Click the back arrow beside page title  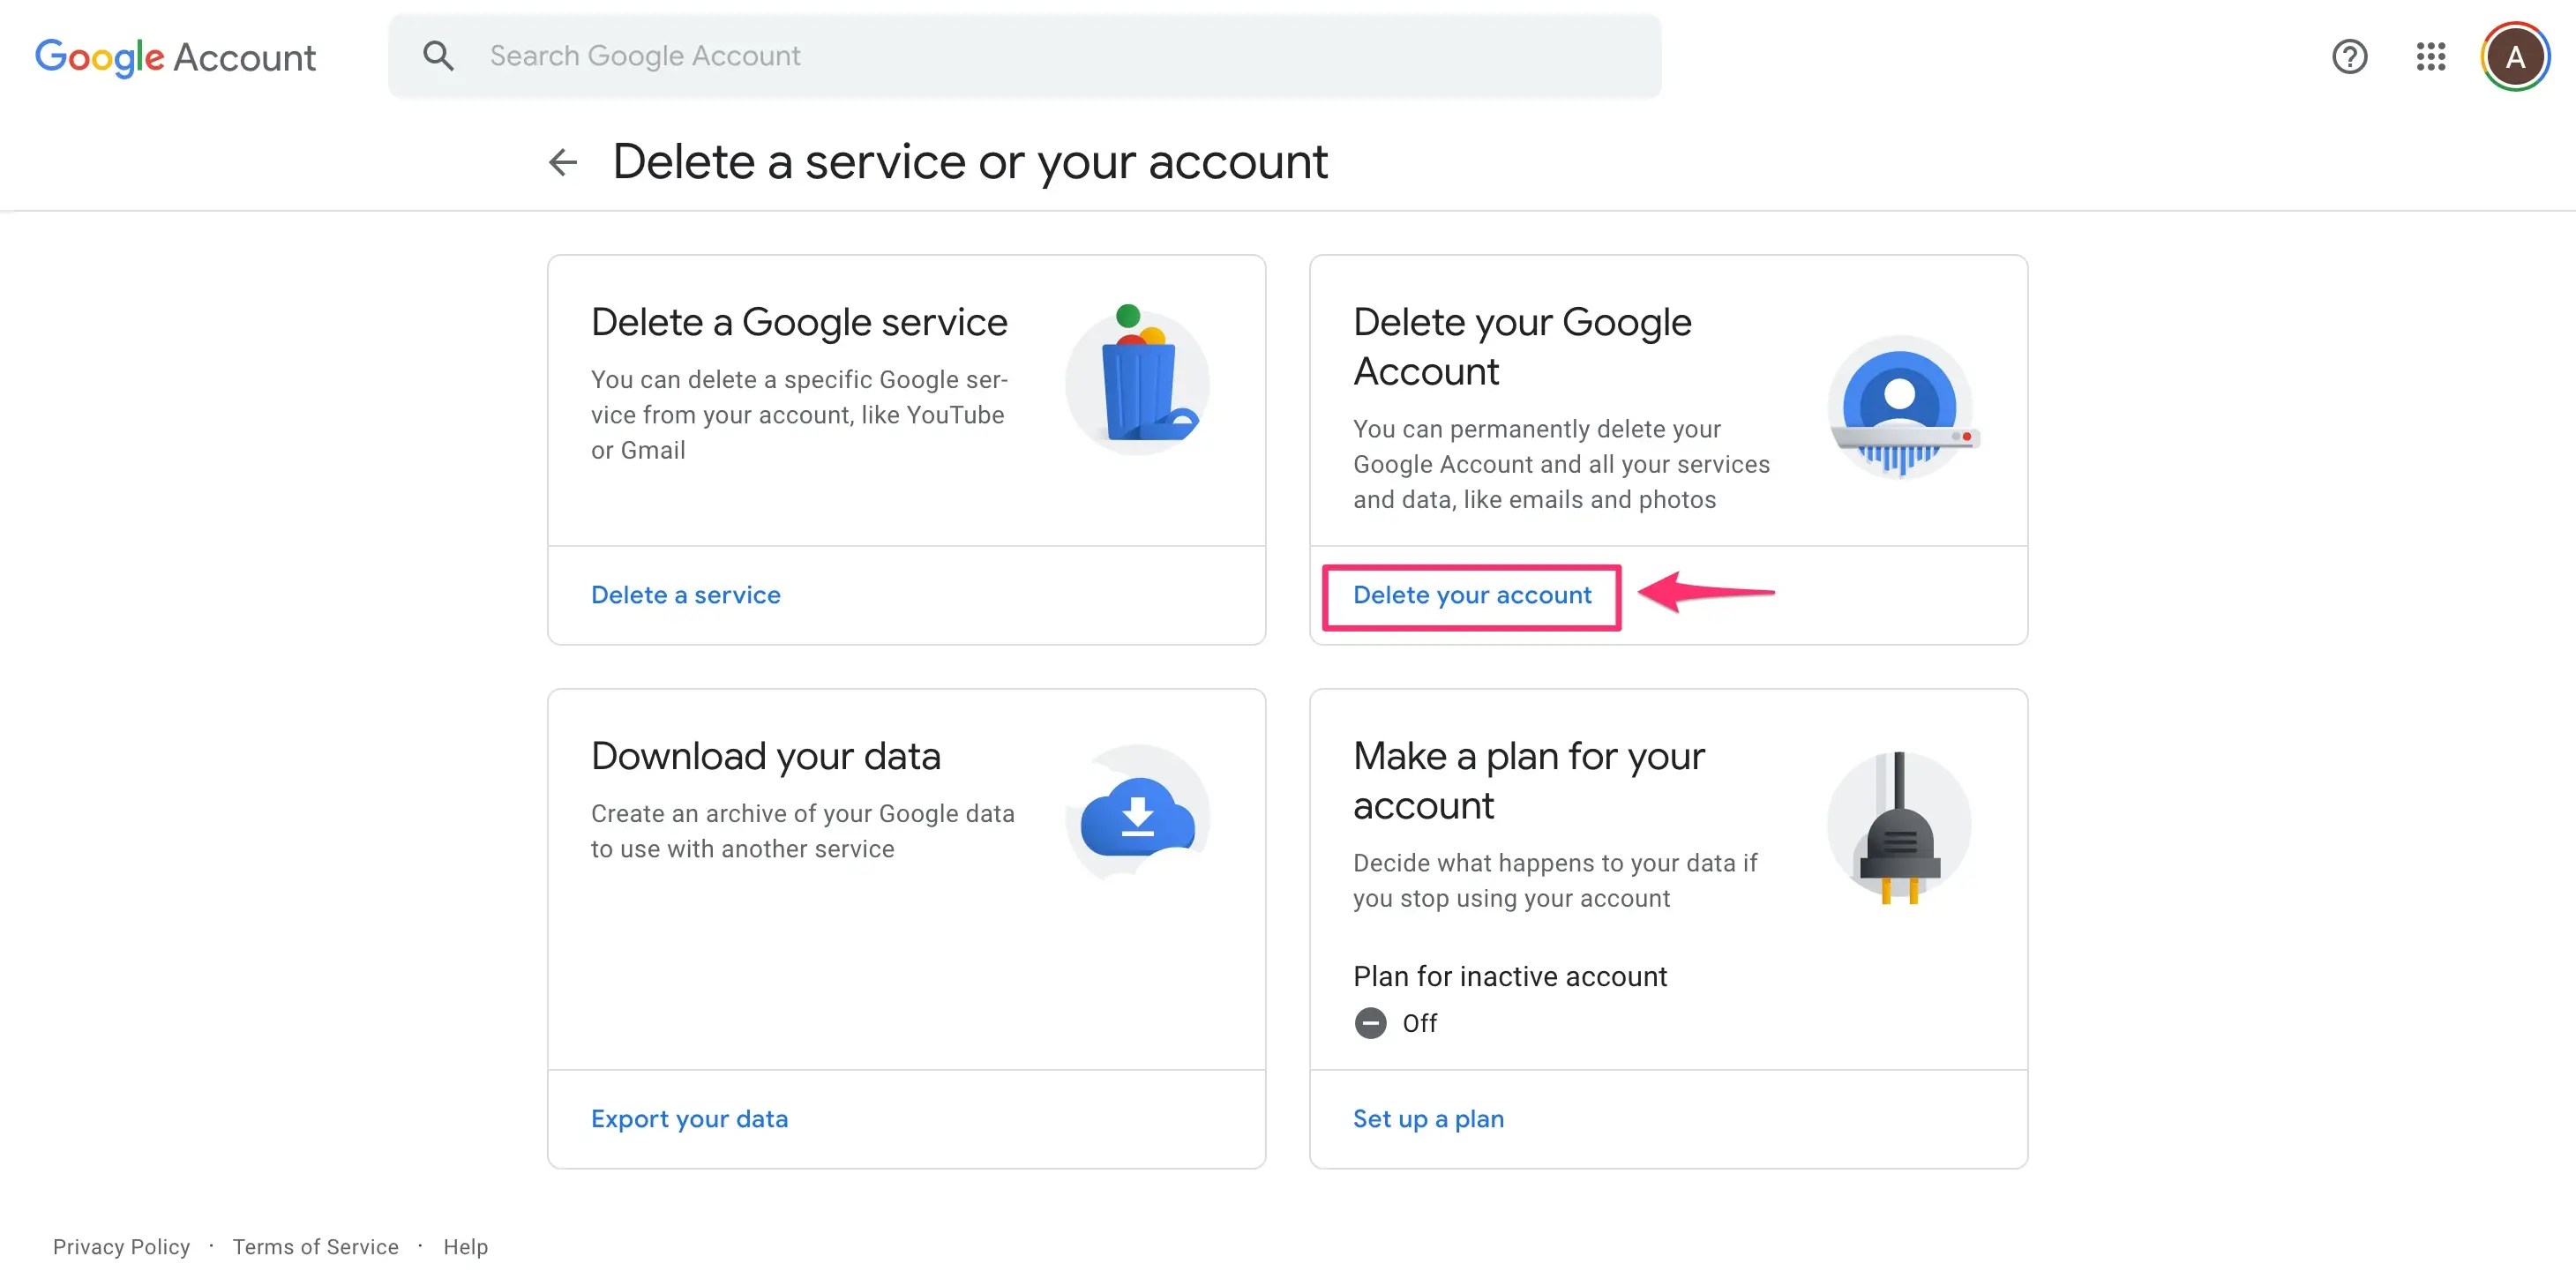(563, 162)
